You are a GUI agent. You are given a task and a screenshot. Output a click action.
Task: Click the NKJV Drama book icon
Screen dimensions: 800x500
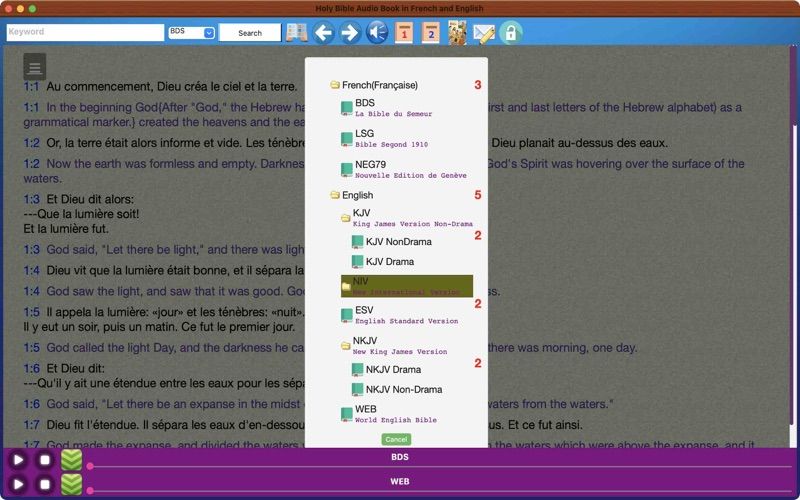[358, 369]
